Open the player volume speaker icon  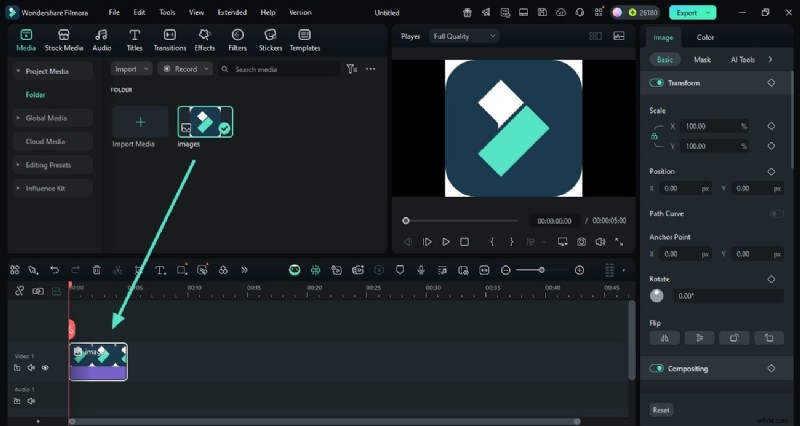[x=600, y=242]
